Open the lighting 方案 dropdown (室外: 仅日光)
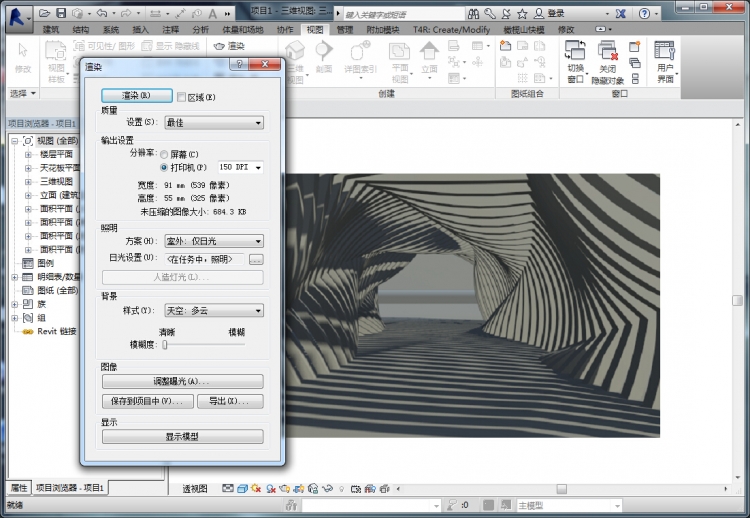Image resolution: width=750 pixels, height=518 pixels. click(213, 241)
